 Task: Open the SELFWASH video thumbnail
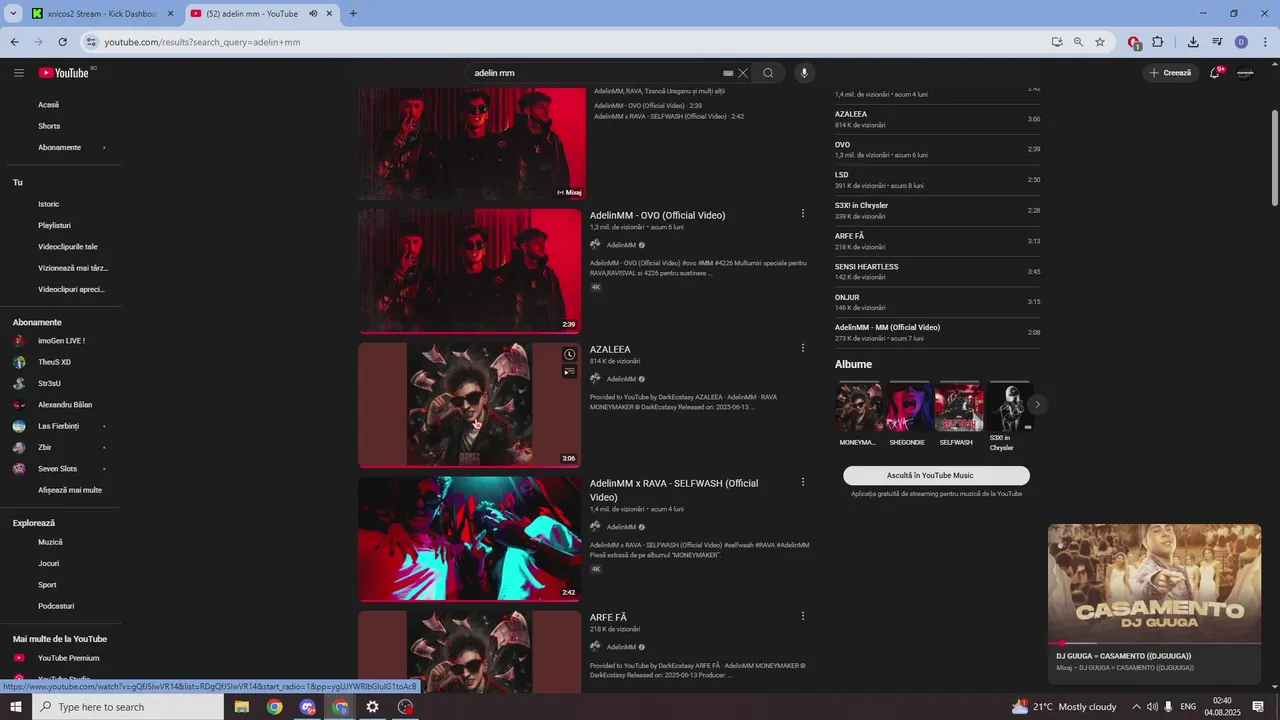click(470, 539)
